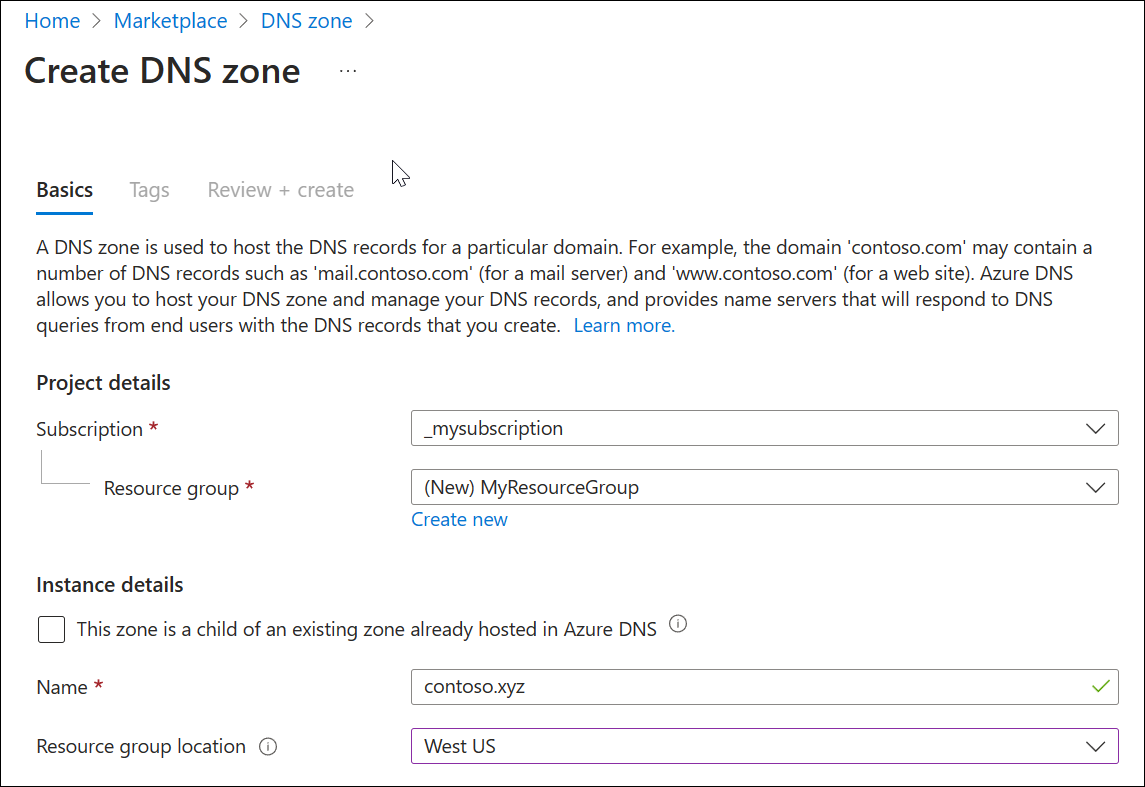Screen dimensions: 1145x787
Task: Click breadcrumb chevron after Home
Action: (x=97, y=21)
